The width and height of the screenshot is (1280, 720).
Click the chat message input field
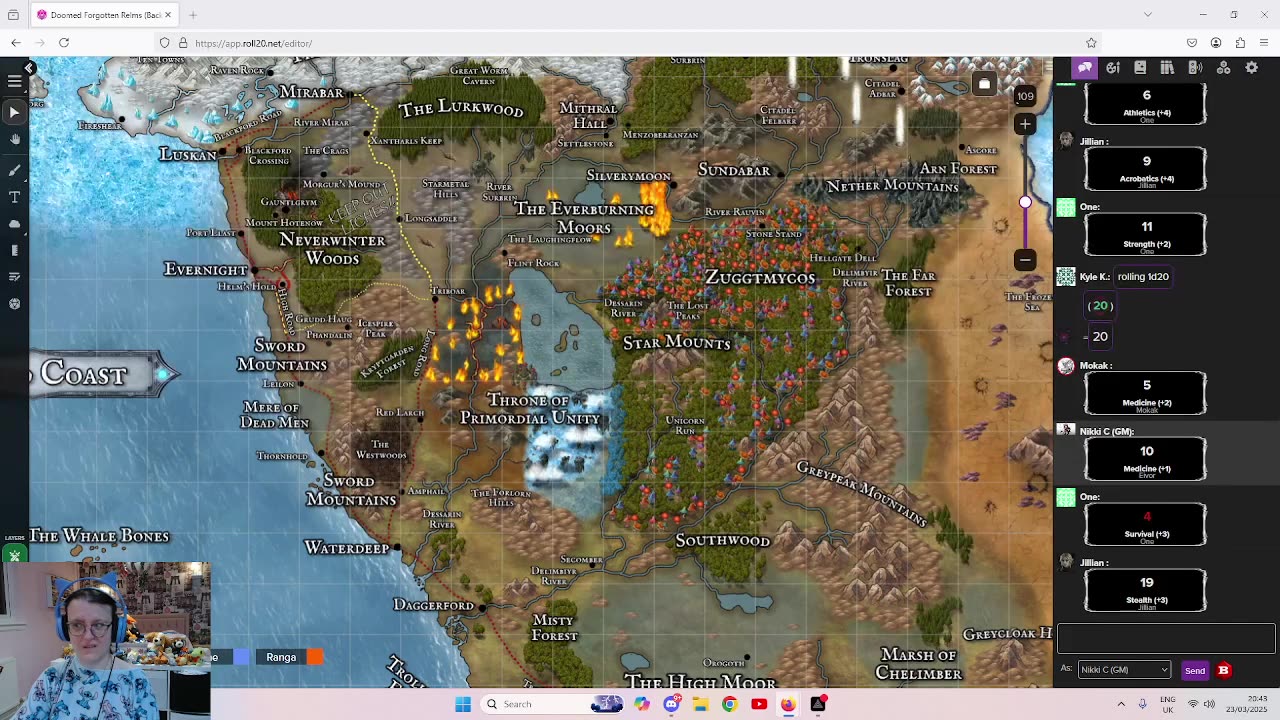tap(1166, 638)
